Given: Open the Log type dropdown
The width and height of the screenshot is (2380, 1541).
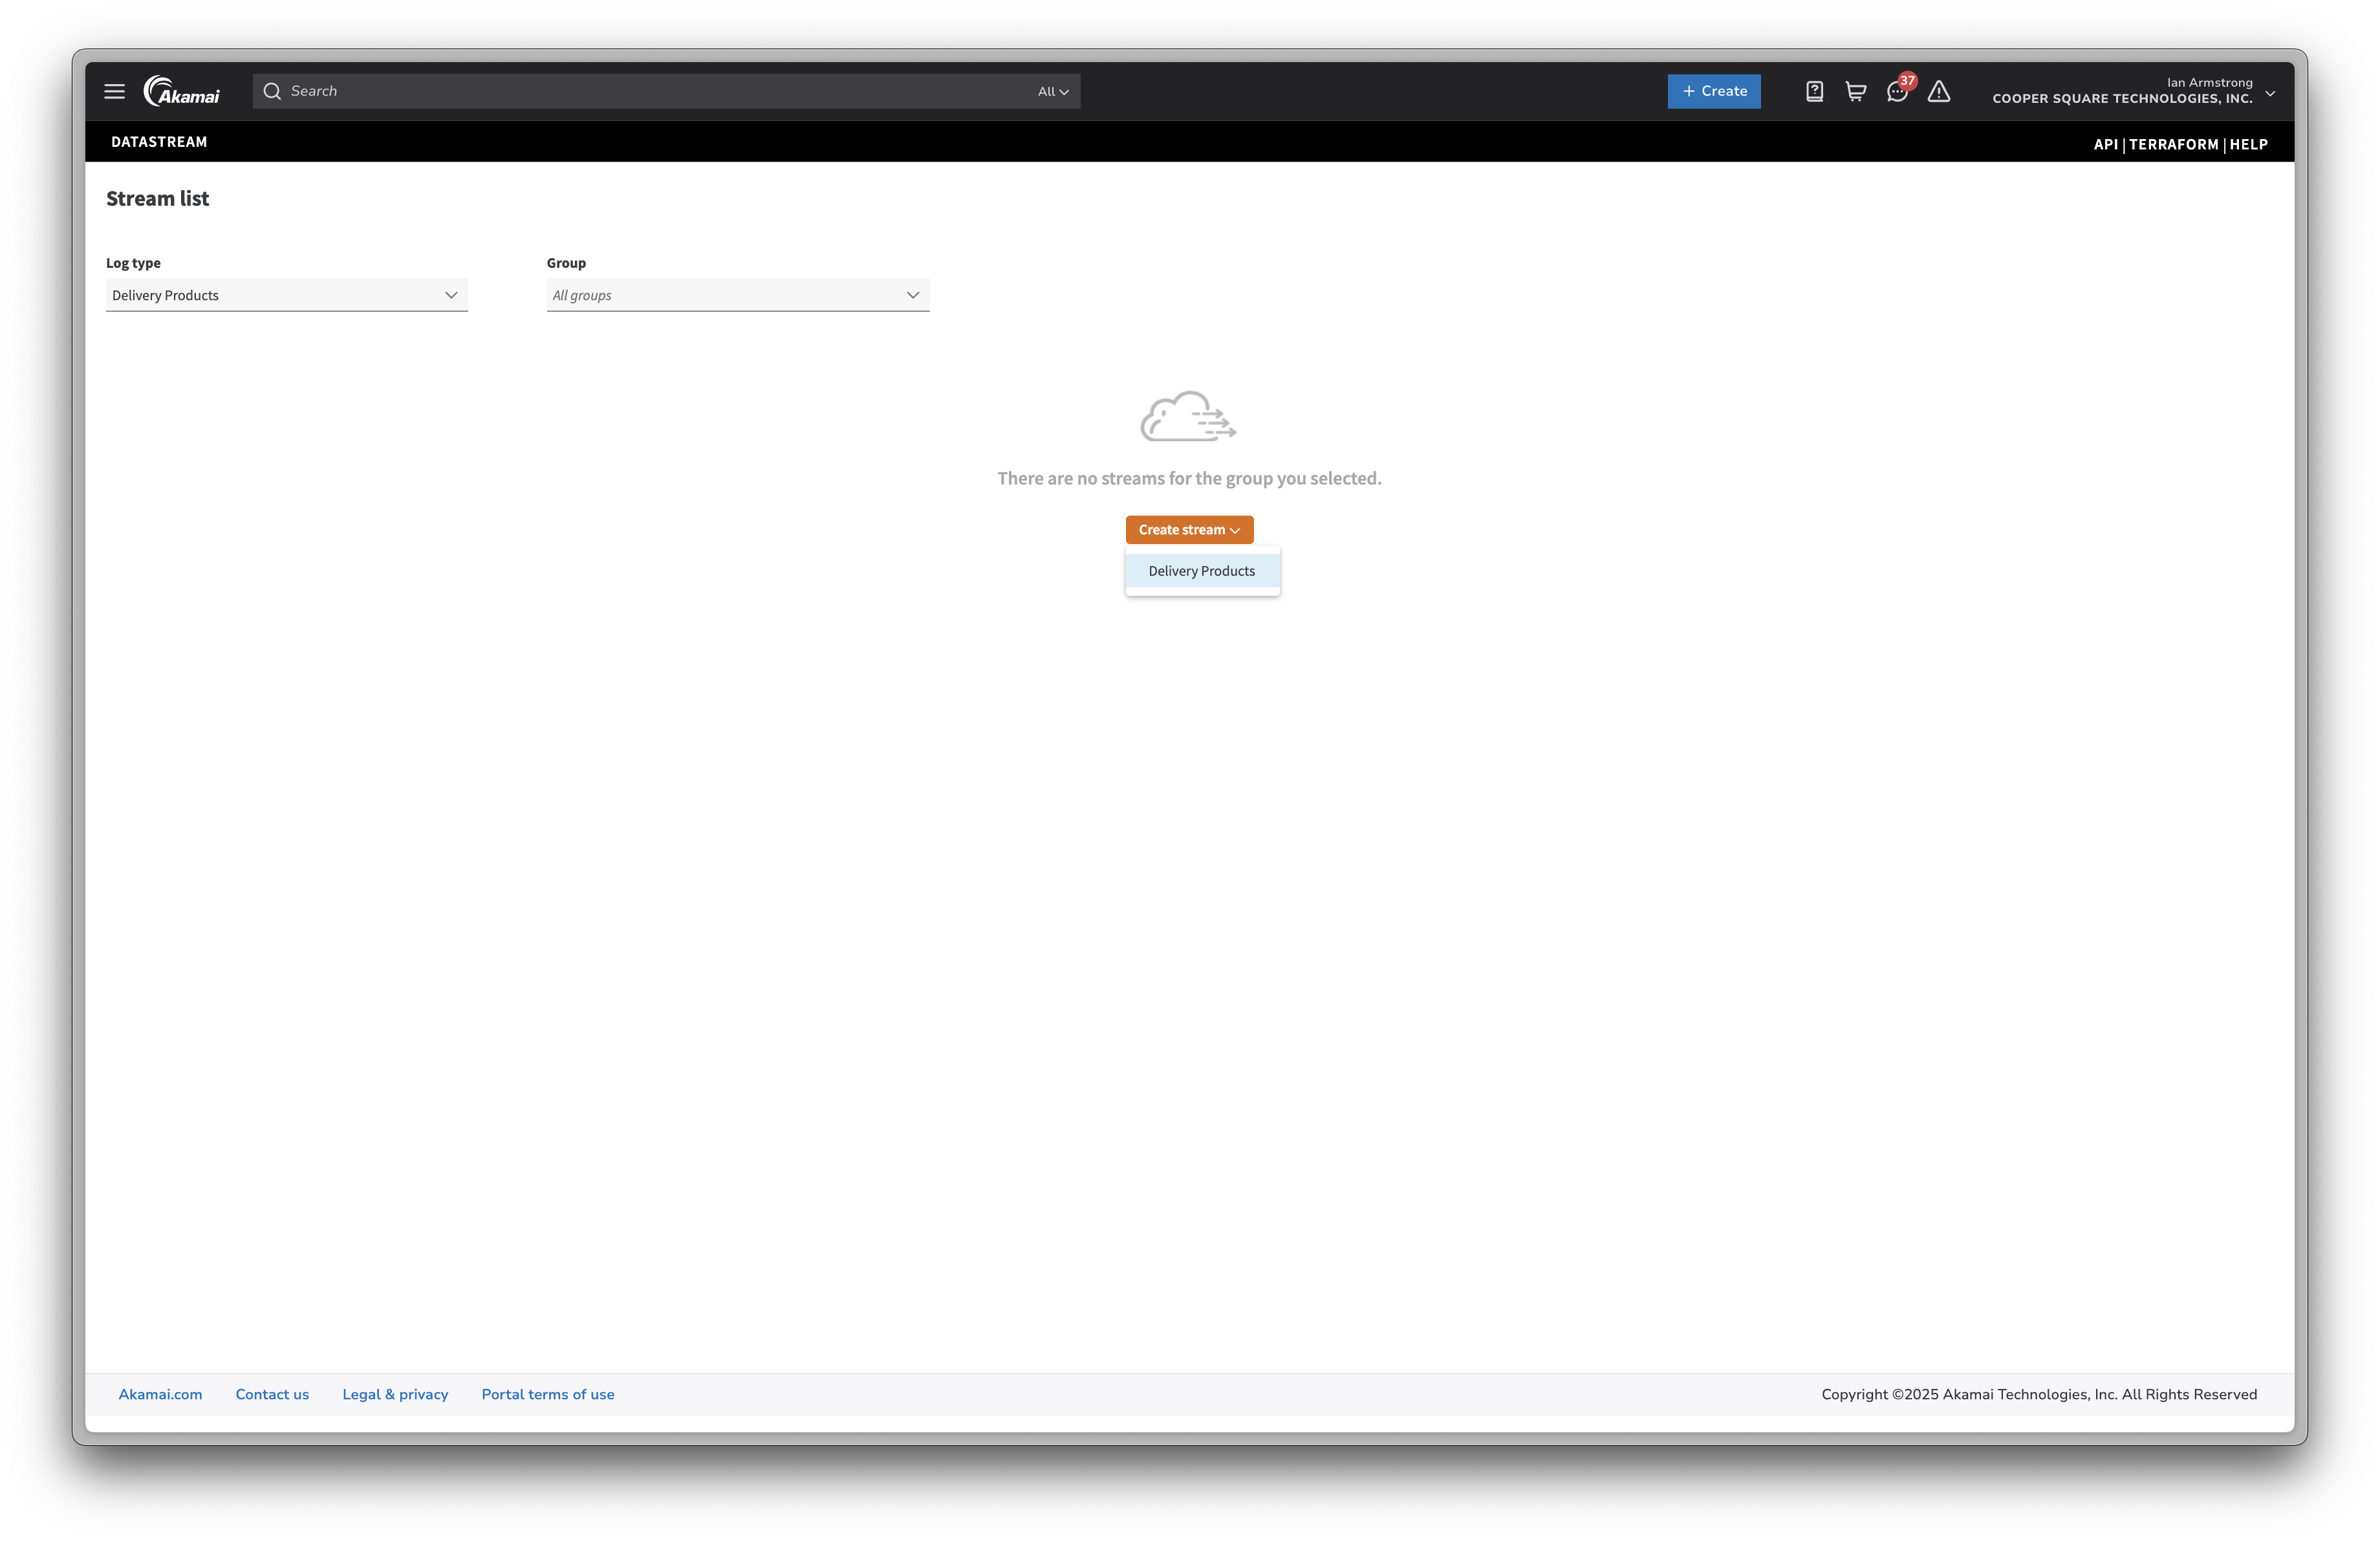Looking at the screenshot, I should (286, 295).
